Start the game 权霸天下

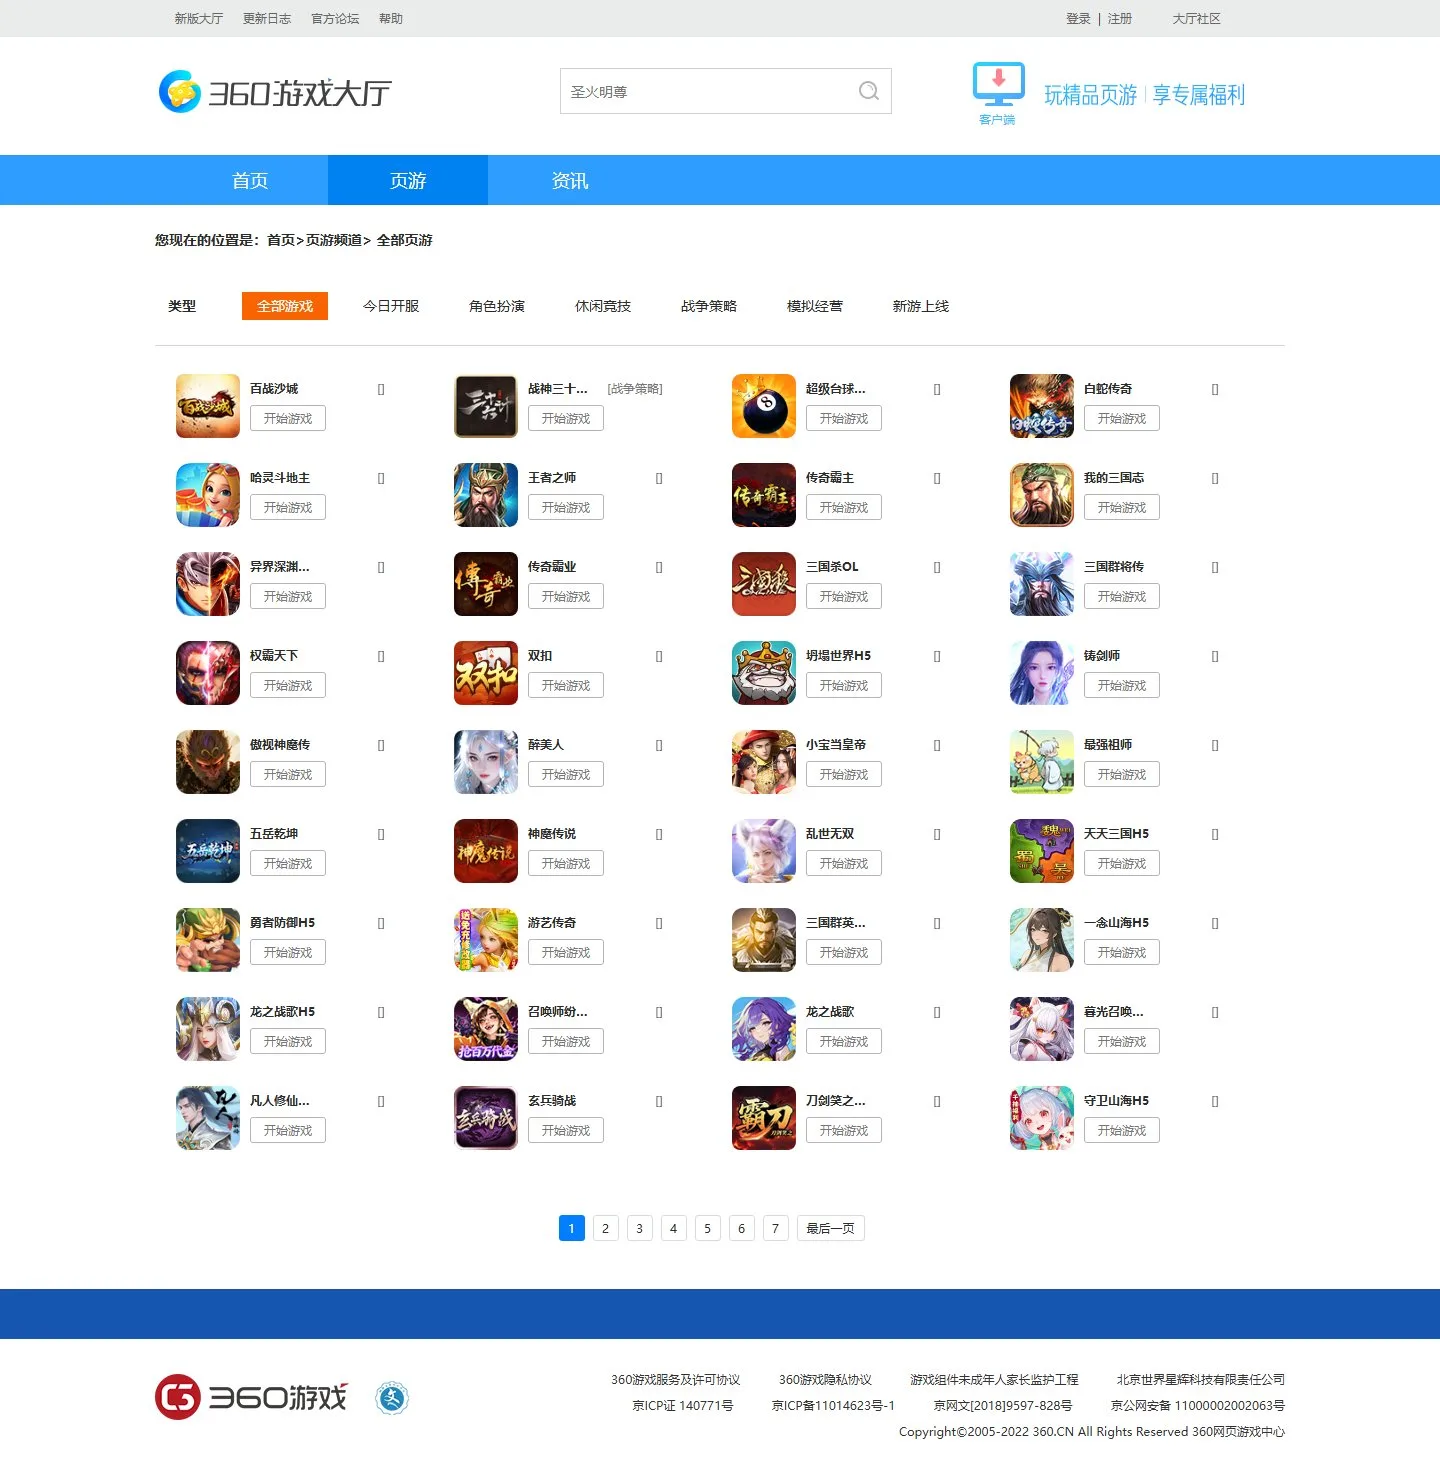[288, 685]
